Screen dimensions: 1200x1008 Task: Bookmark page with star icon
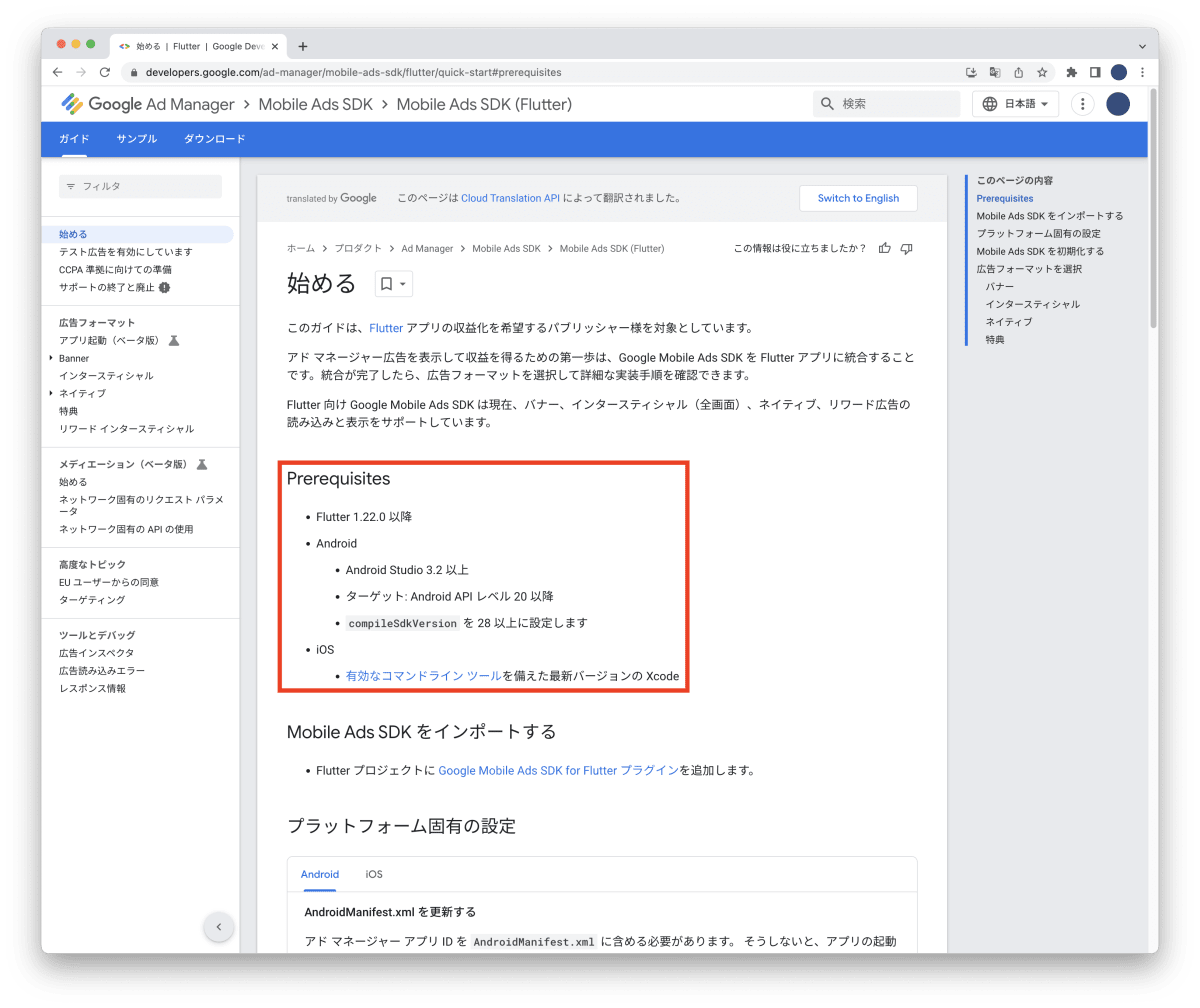point(1042,72)
